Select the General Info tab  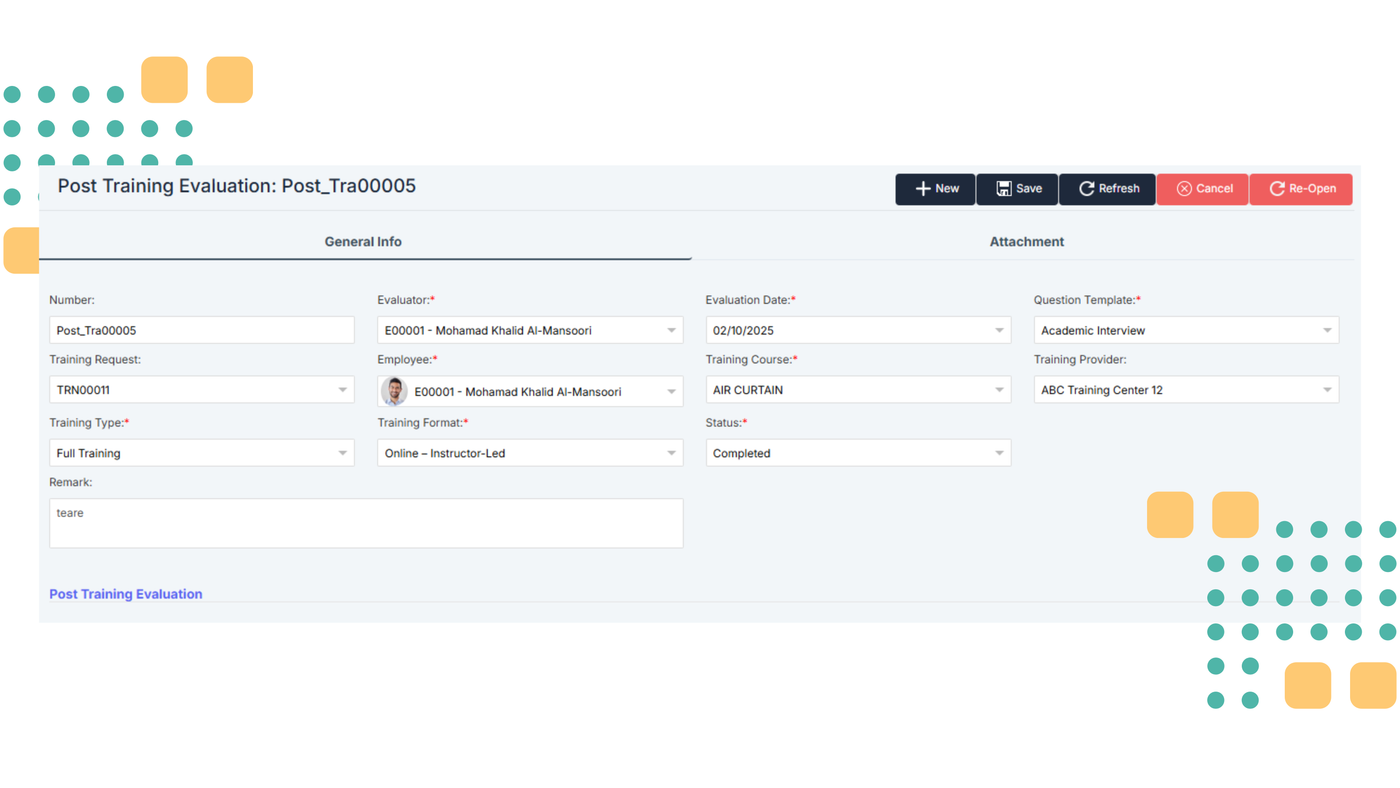pos(363,242)
